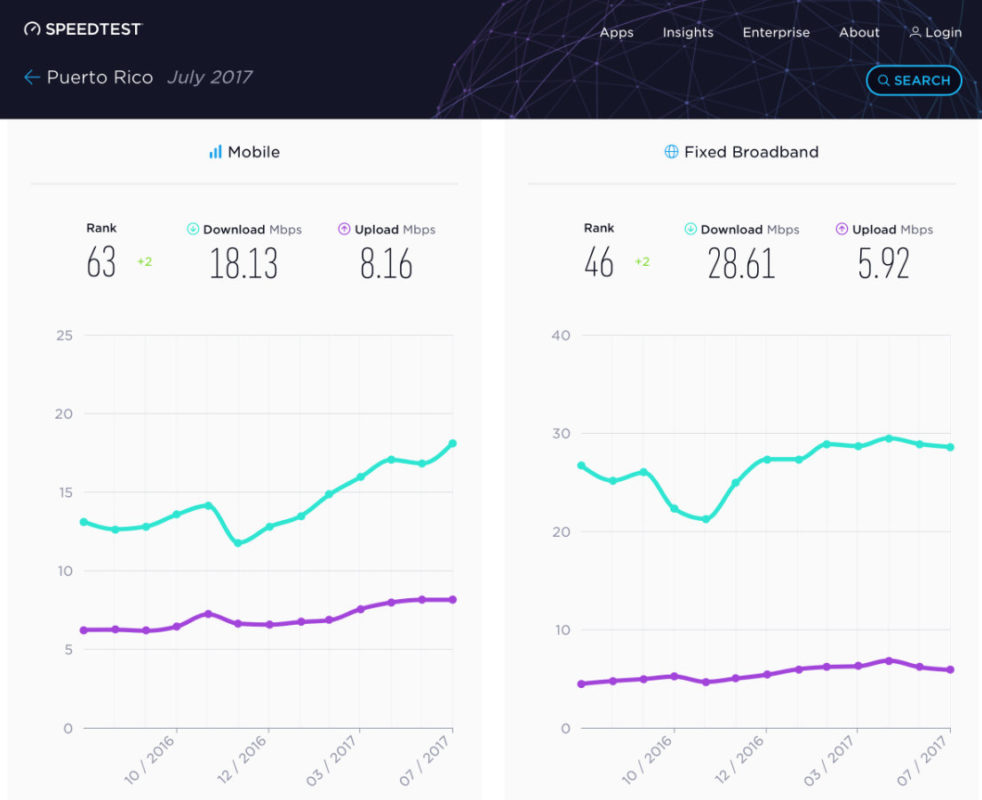Open the Insights menu item
Screen dimensions: 982x800
[688, 32]
